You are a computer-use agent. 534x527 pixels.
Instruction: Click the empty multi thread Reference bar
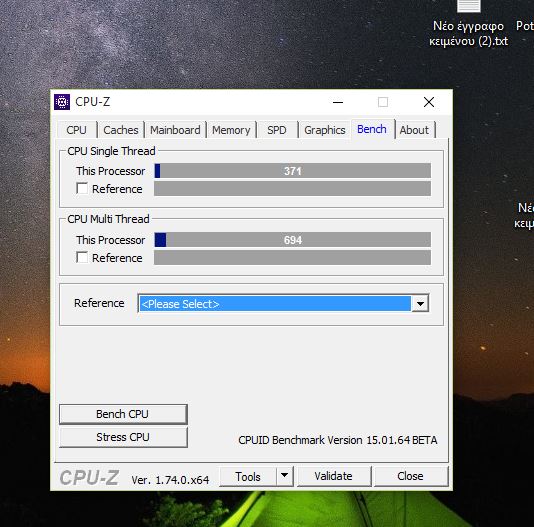pos(293,258)
